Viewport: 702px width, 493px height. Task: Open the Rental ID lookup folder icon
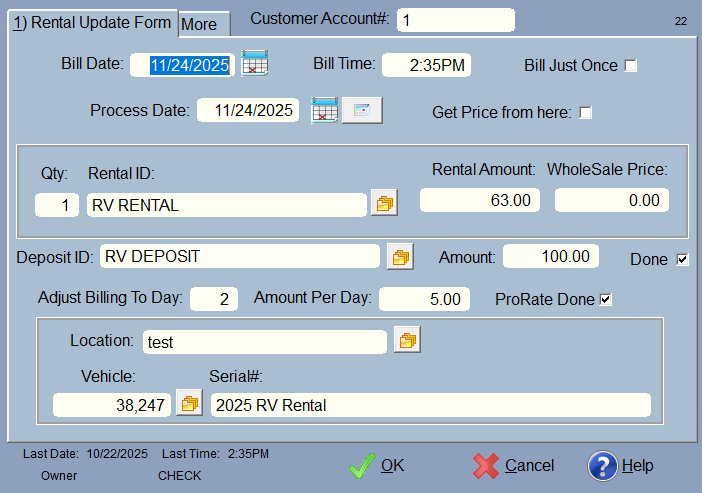385,203
